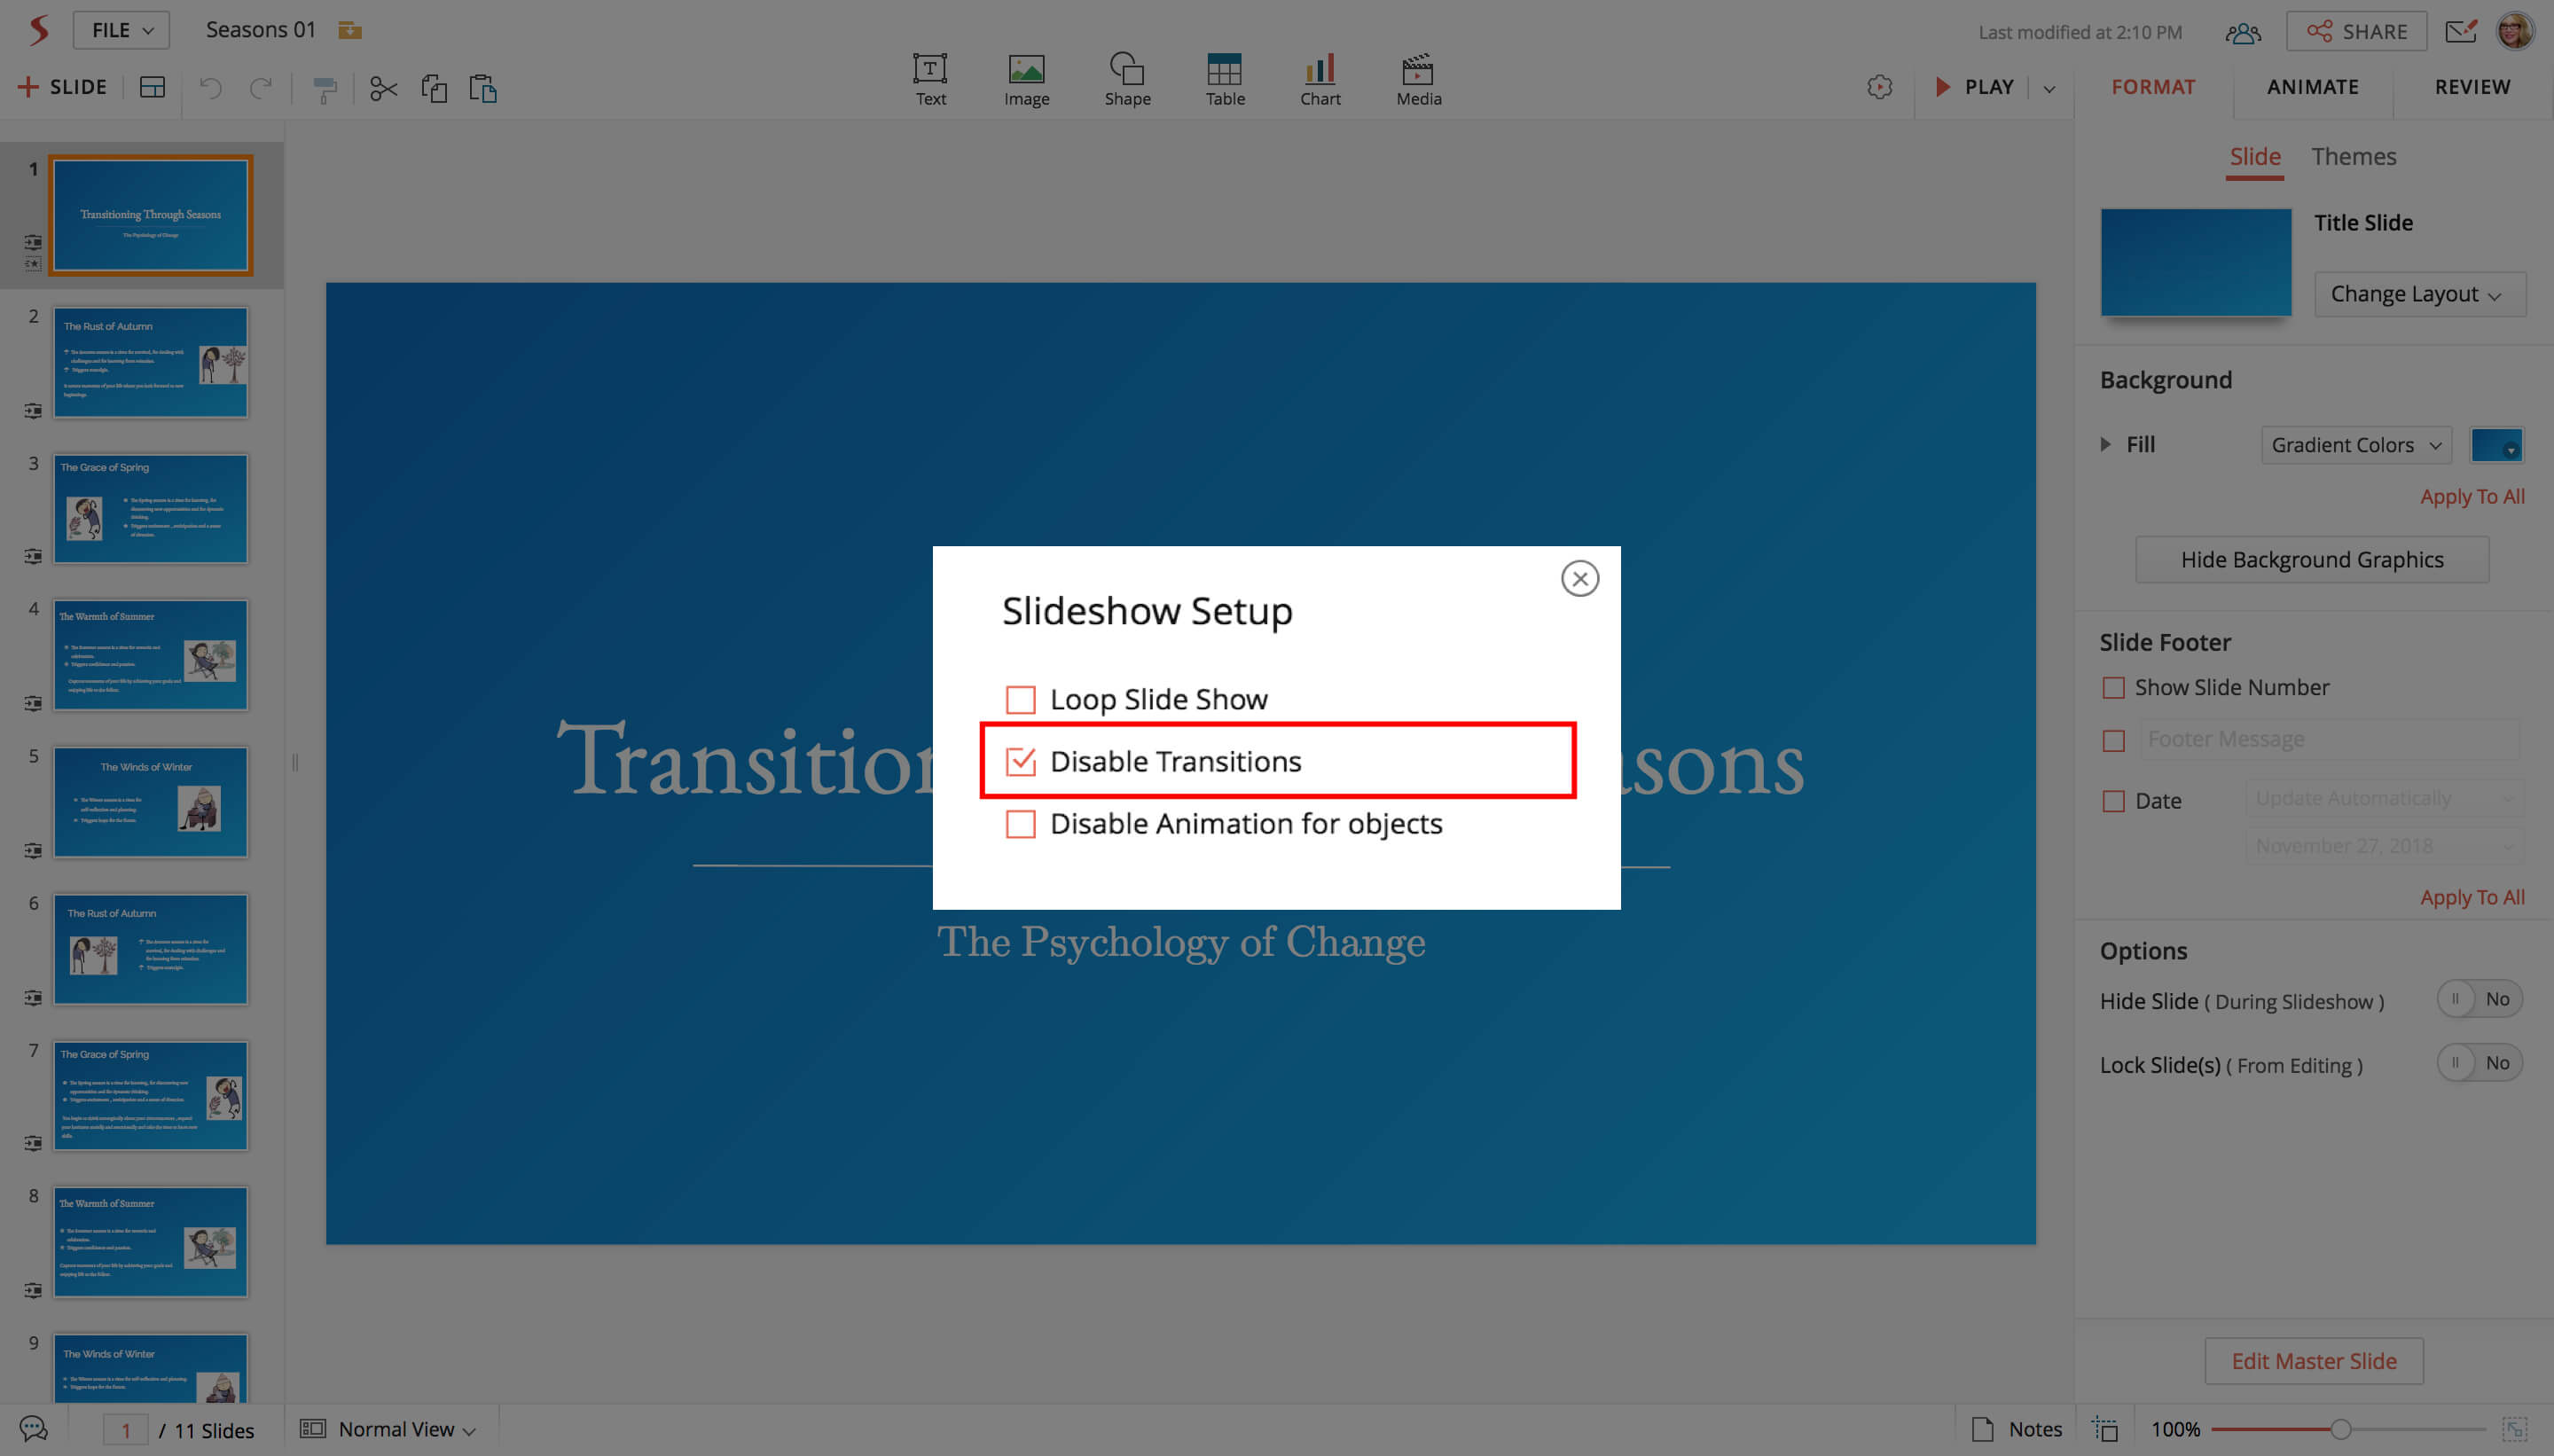
Task: Enable Loop Slide Show checkbox
Action: pyautogui.click(x=1020, y=699)
